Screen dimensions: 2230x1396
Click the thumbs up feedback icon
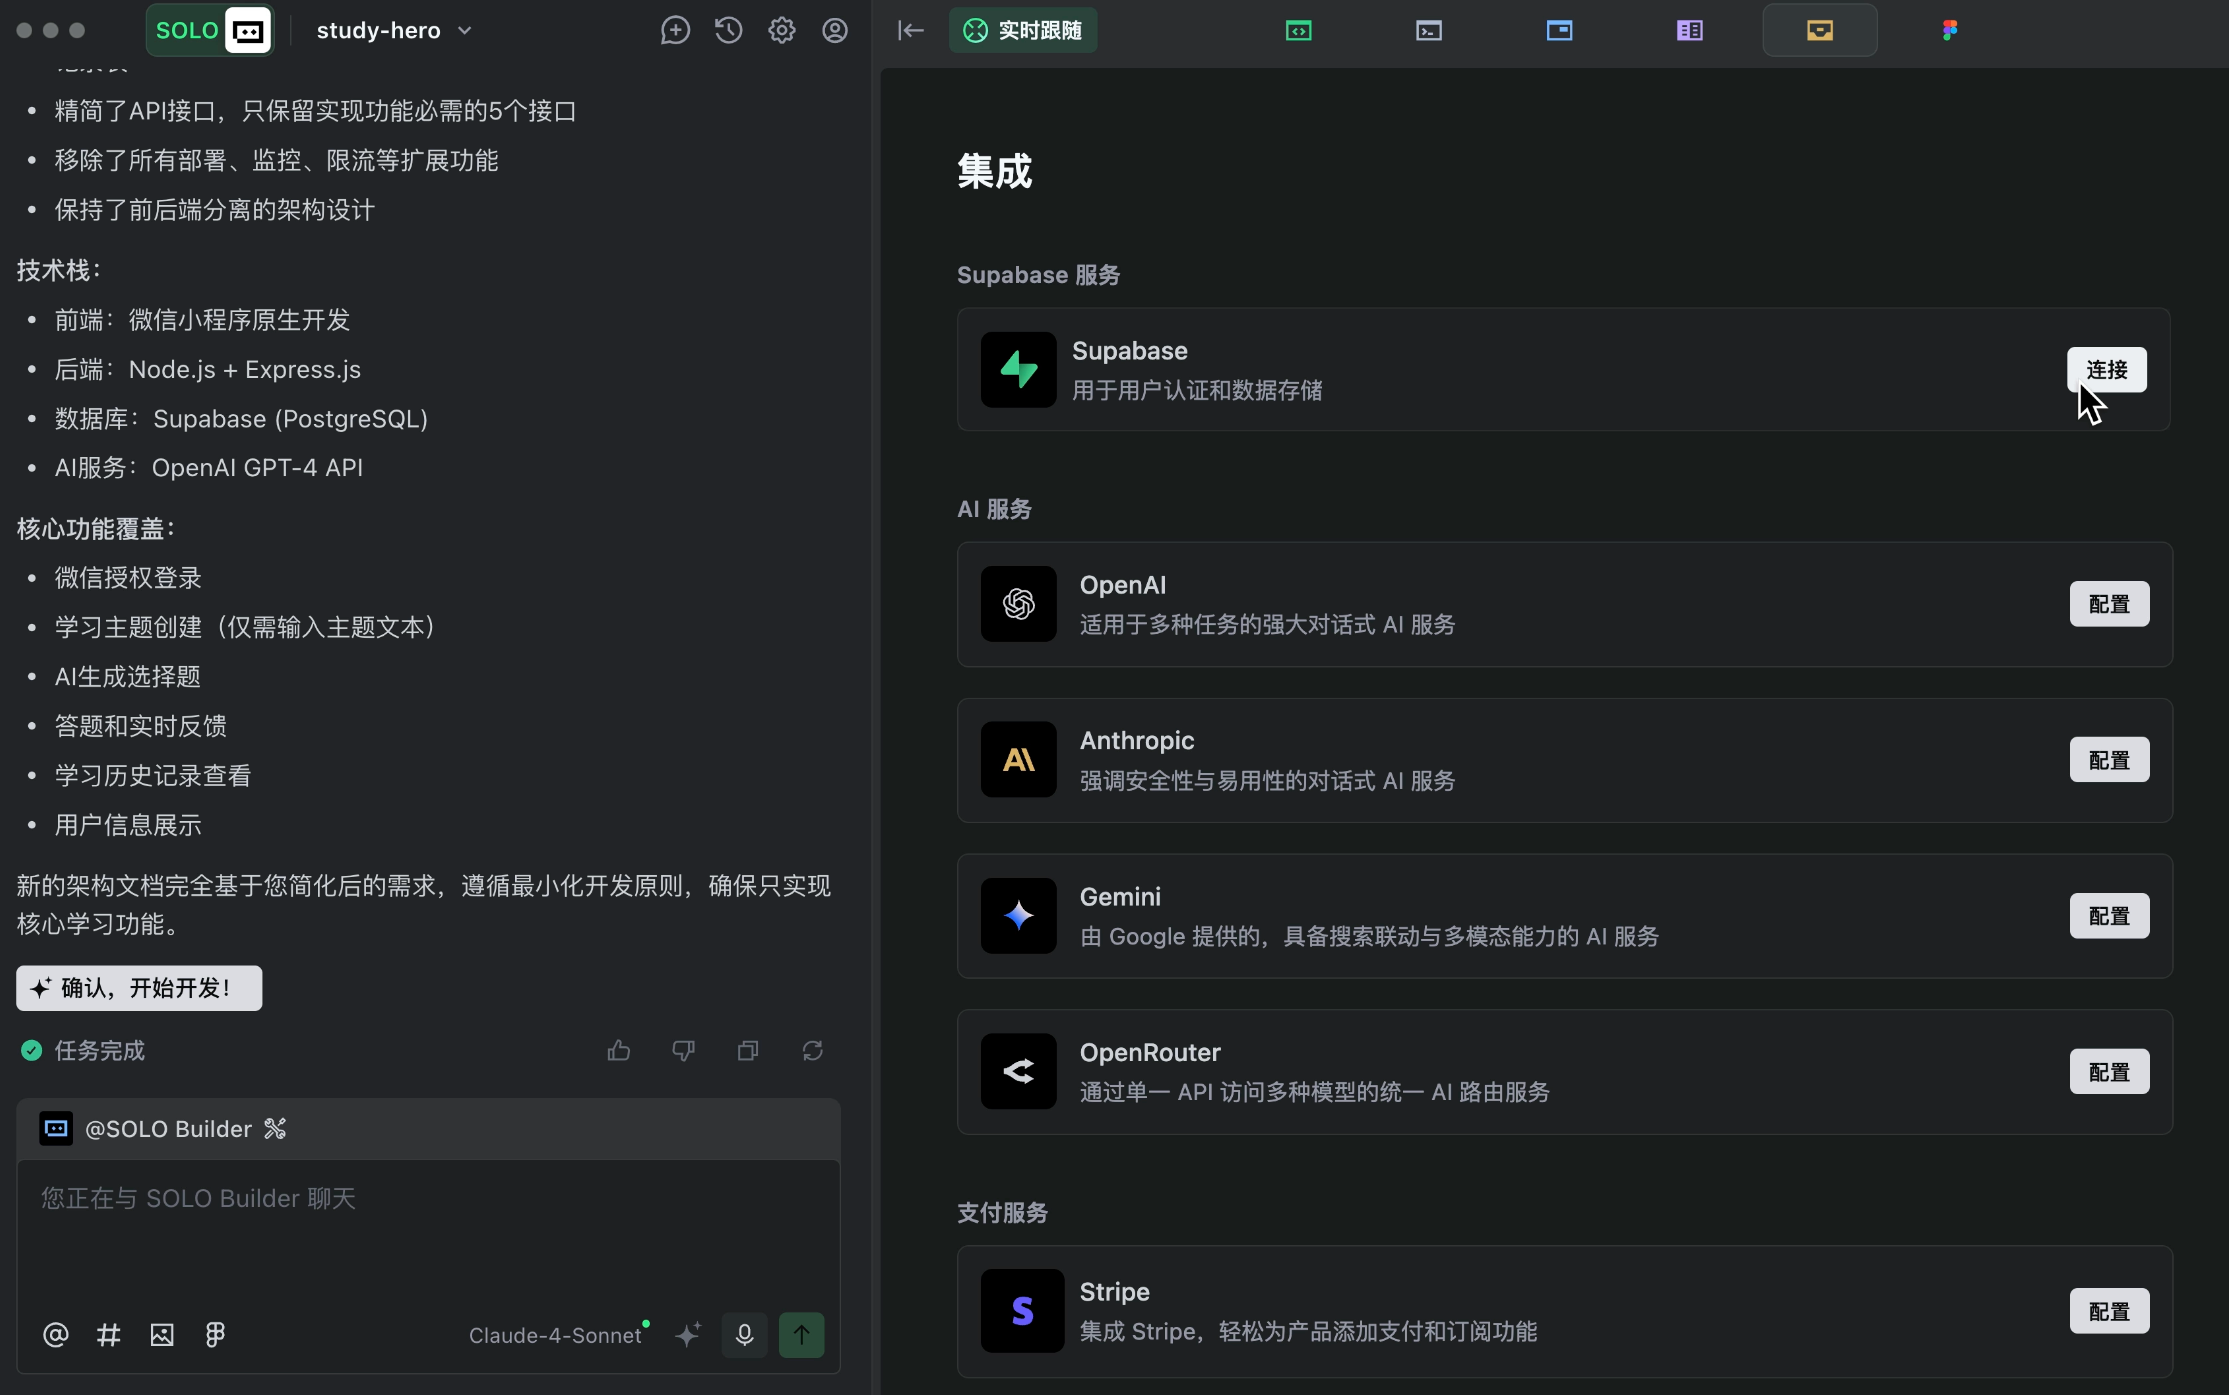click(x=619, y=1050)
